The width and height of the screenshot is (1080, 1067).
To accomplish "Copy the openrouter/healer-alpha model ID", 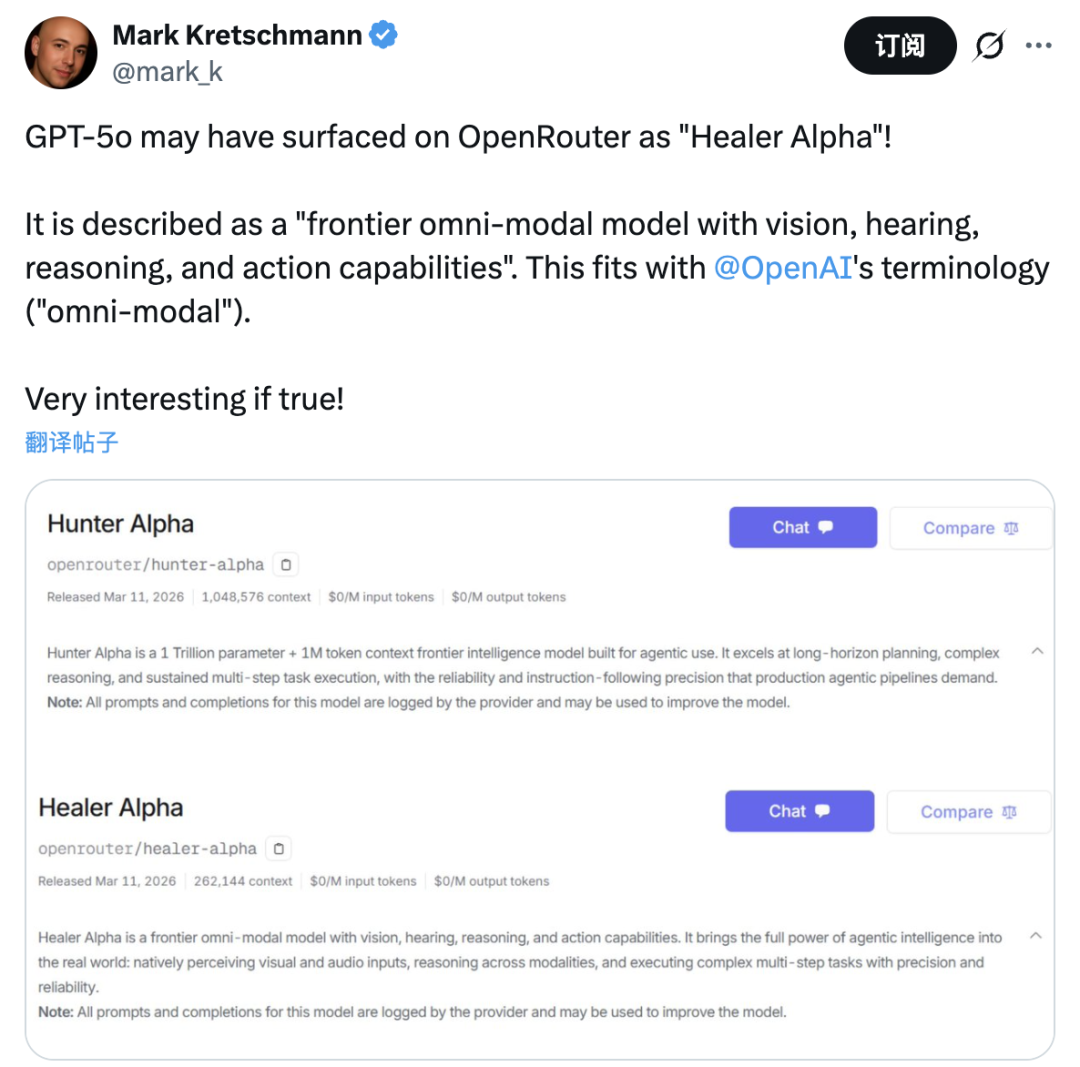I will click(x=279, y=849).
